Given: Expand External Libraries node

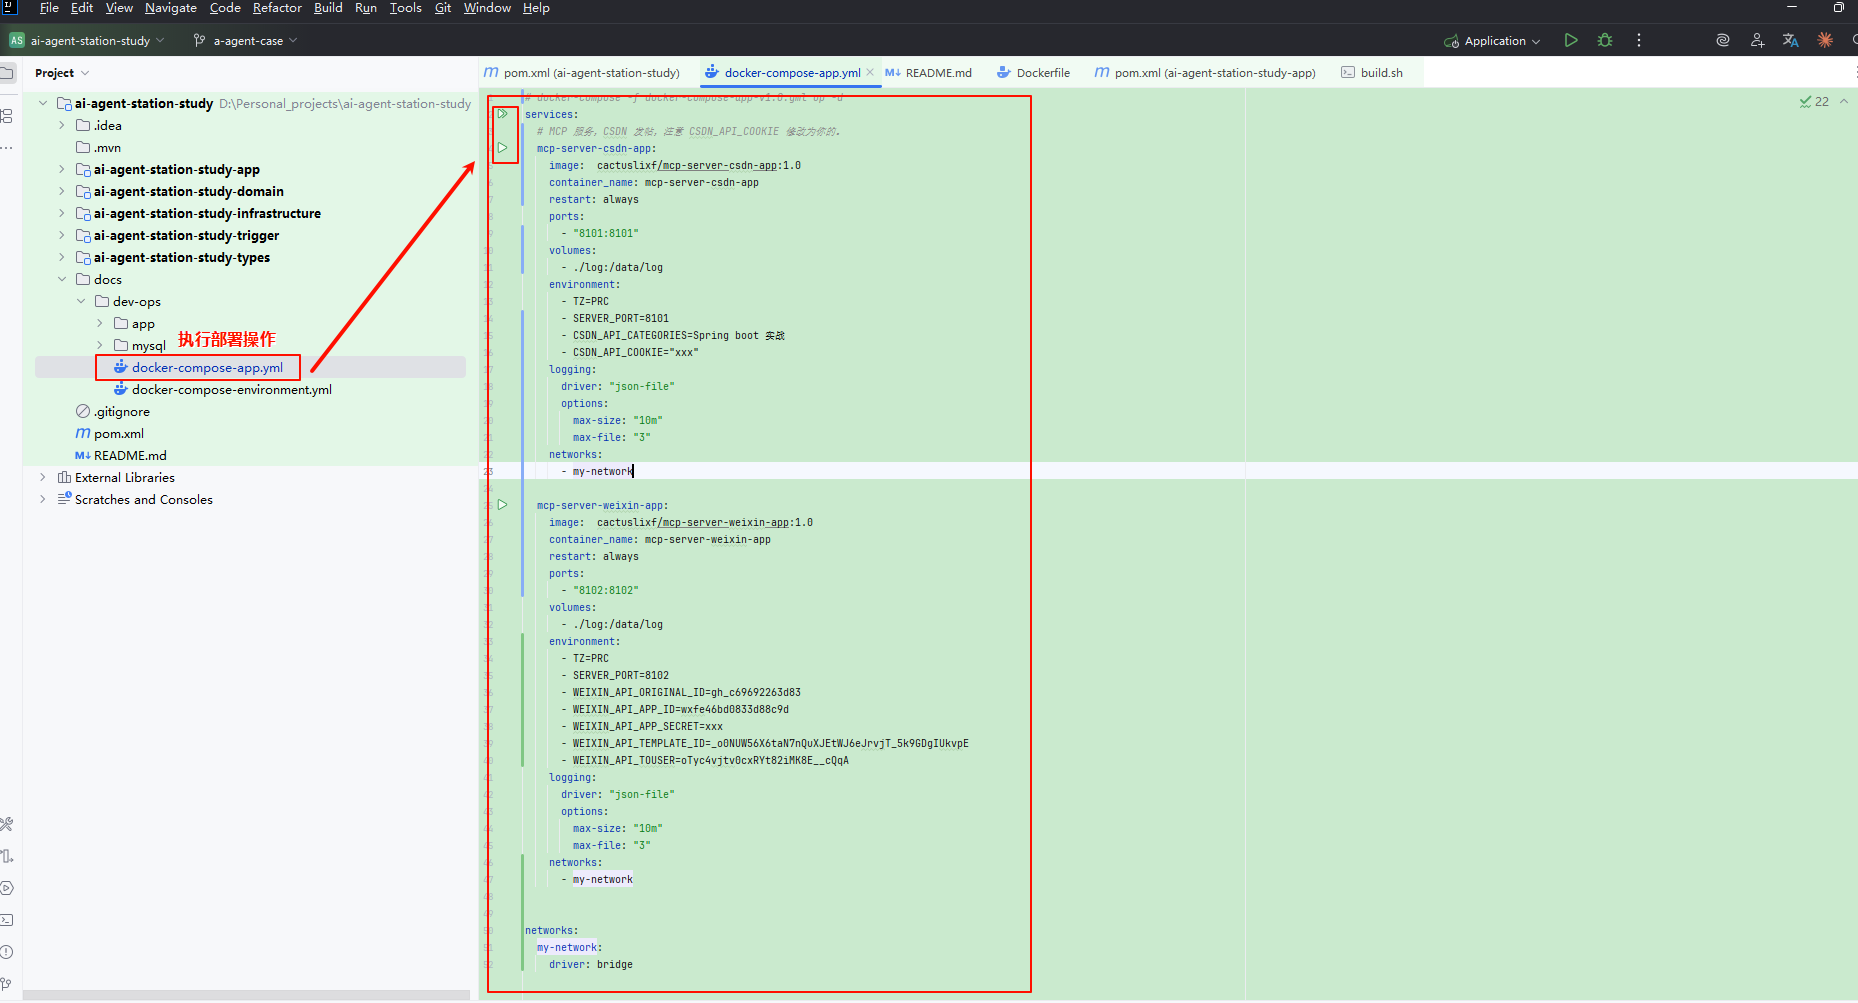Looking at the screenshot, I should click(42, 478).
